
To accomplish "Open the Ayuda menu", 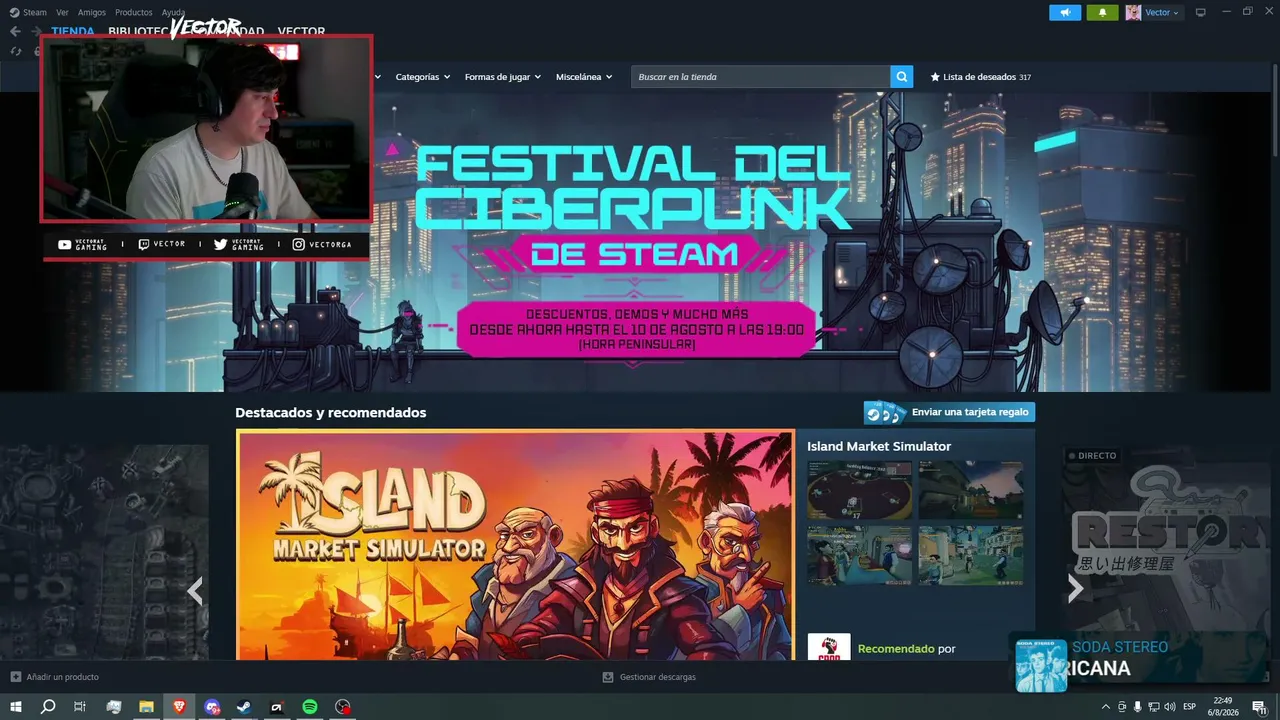I will click(173, 12).
